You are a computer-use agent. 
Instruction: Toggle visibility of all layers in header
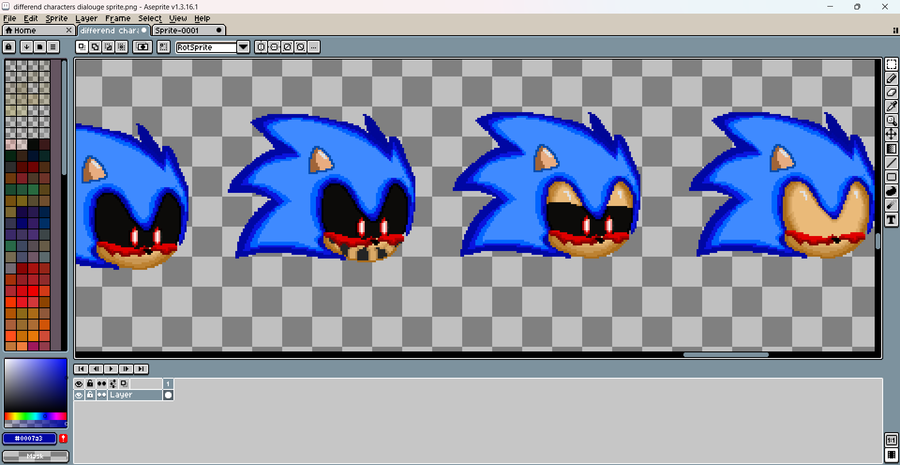[x=79, y=383]
